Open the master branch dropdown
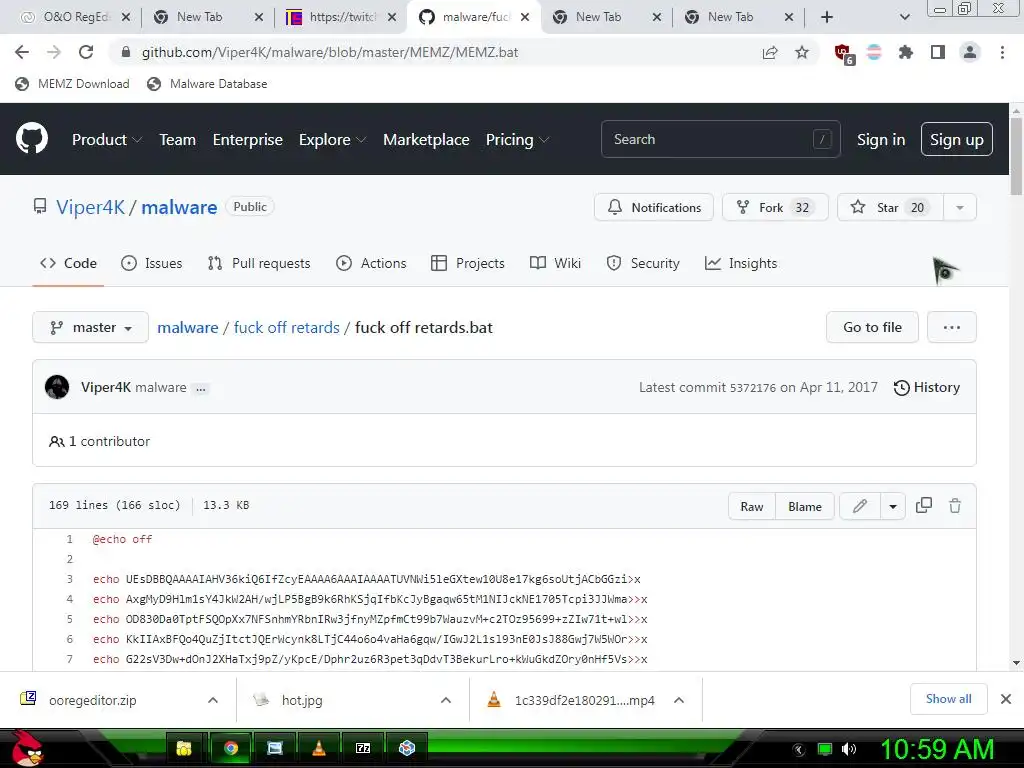Screen dimensions: 1024x768 click(90, 327)
